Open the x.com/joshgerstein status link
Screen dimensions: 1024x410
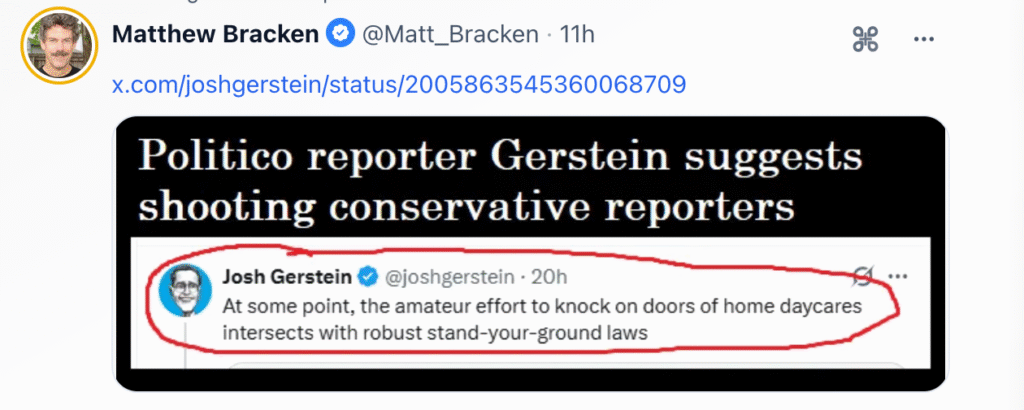(x=398, y=83)
